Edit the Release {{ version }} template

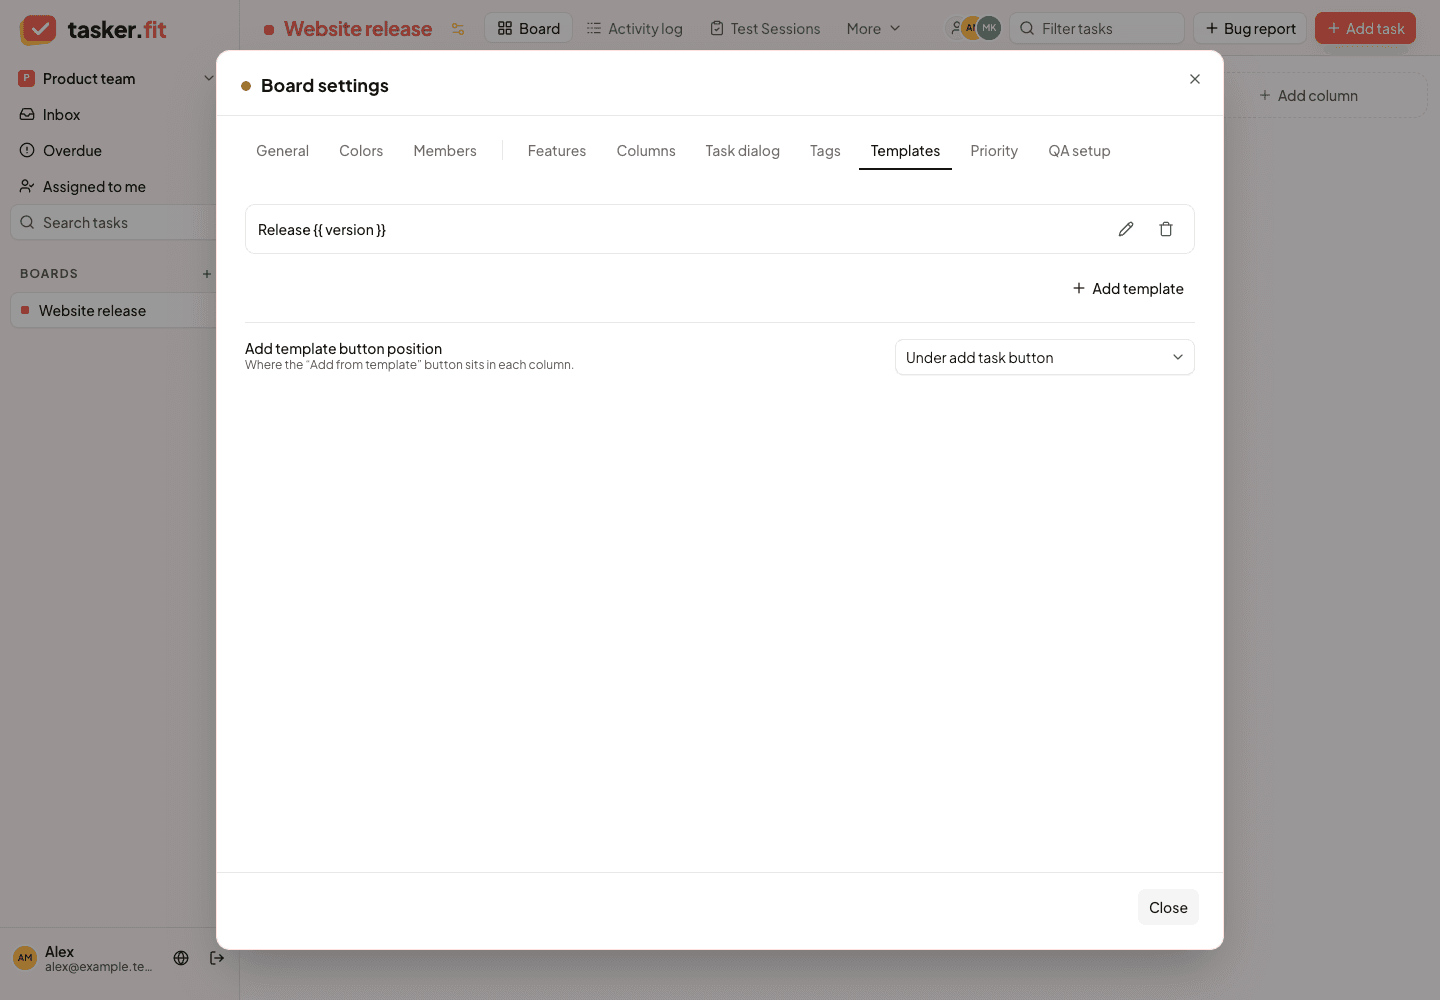[x=1126, y=229]
